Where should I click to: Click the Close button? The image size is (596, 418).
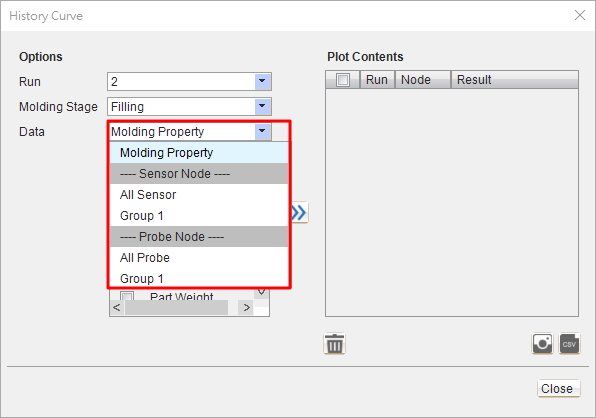pos(558,388)
